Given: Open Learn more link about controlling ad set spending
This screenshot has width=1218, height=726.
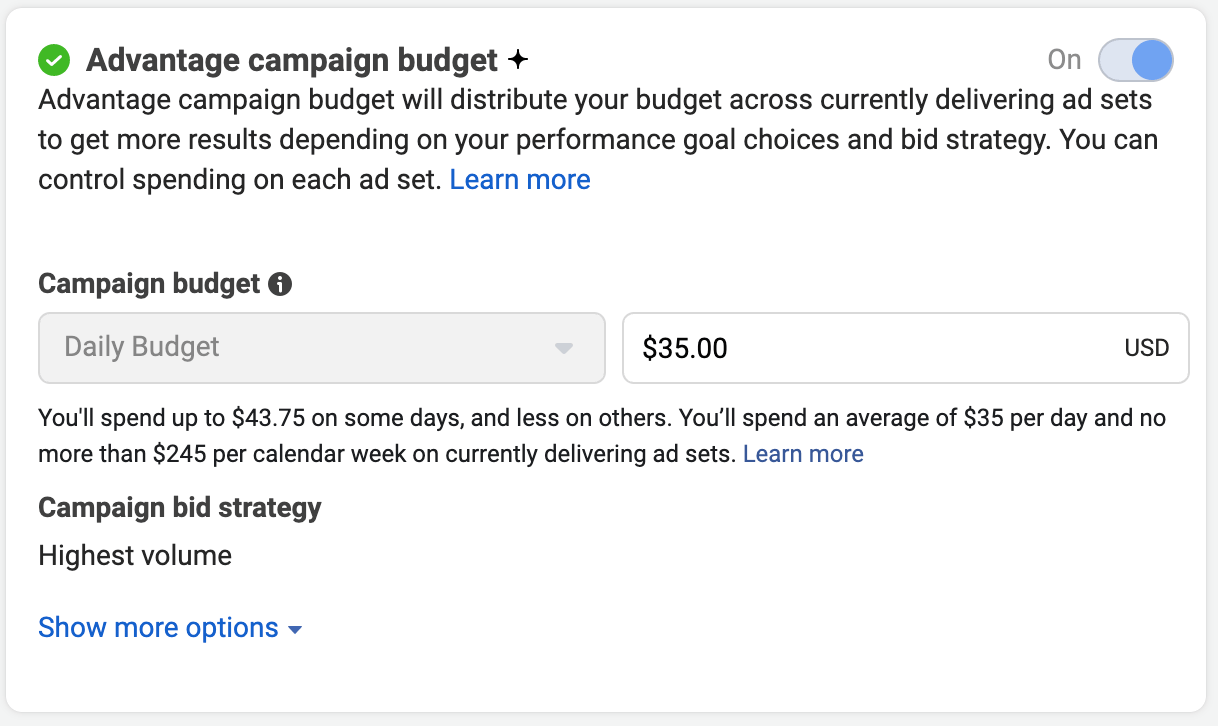Looking at the screenshot, I should [x=520, y=180].
